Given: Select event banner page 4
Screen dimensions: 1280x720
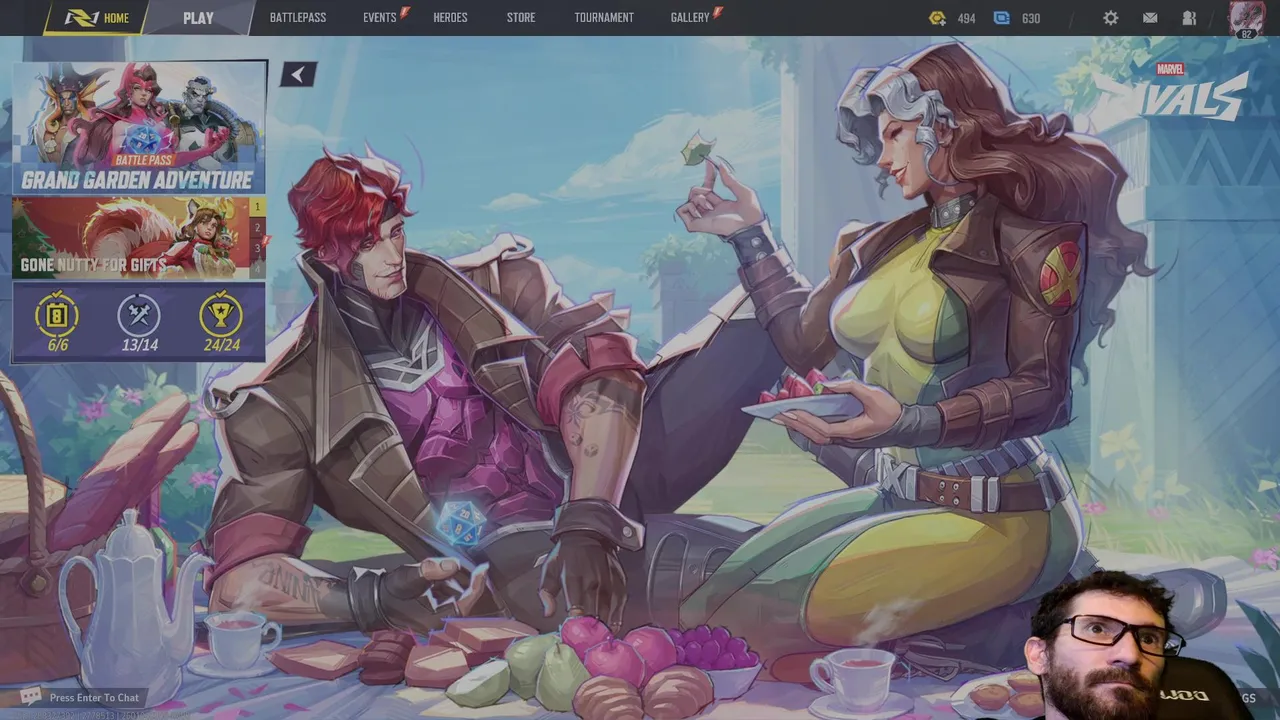Looking at the screenshot, I should [x=258, y=268].
